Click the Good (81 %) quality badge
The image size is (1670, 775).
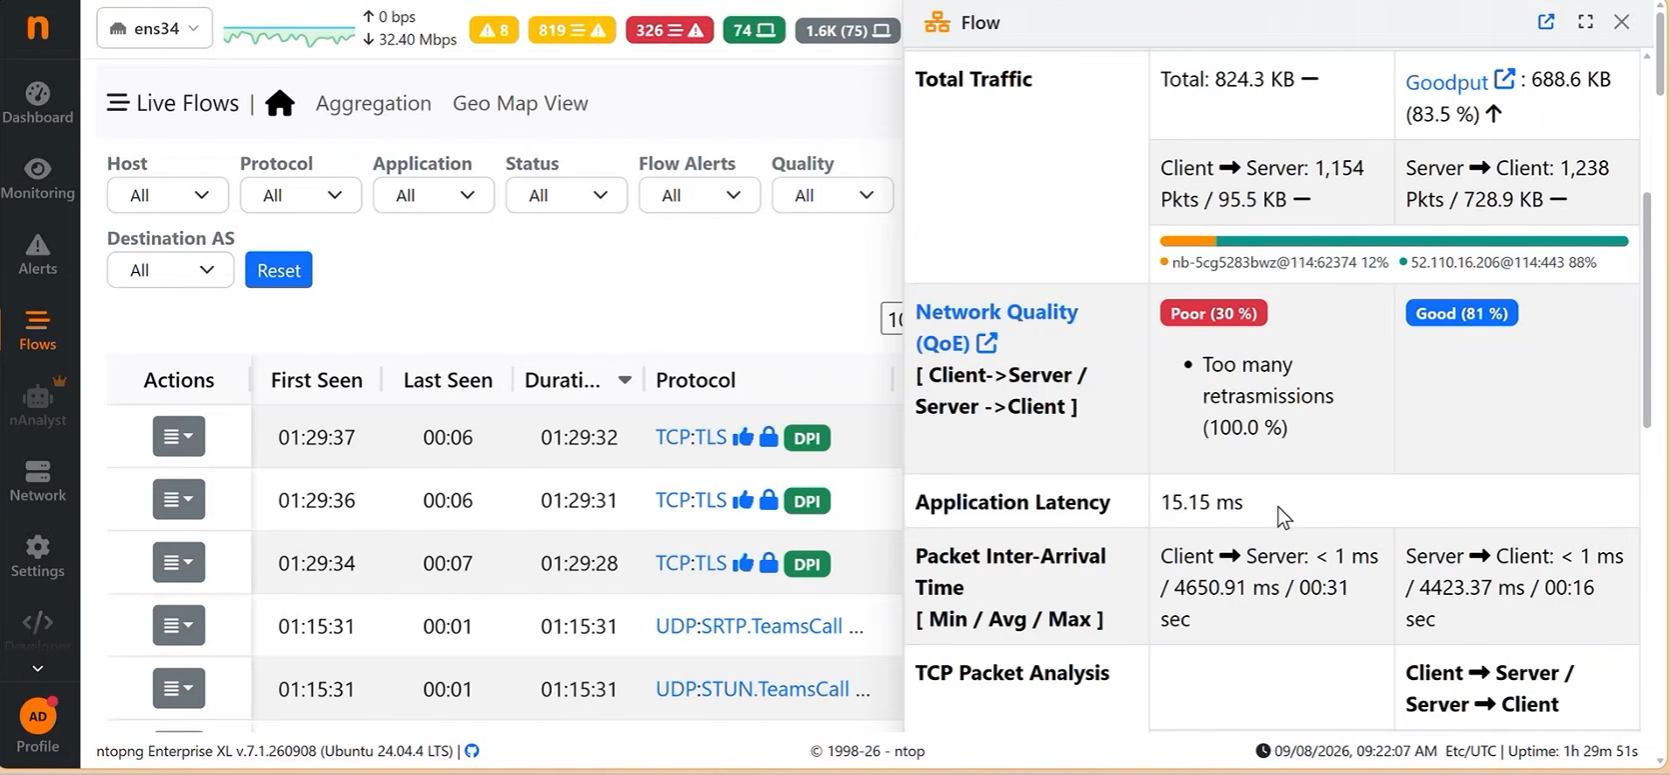point(1462,313)
